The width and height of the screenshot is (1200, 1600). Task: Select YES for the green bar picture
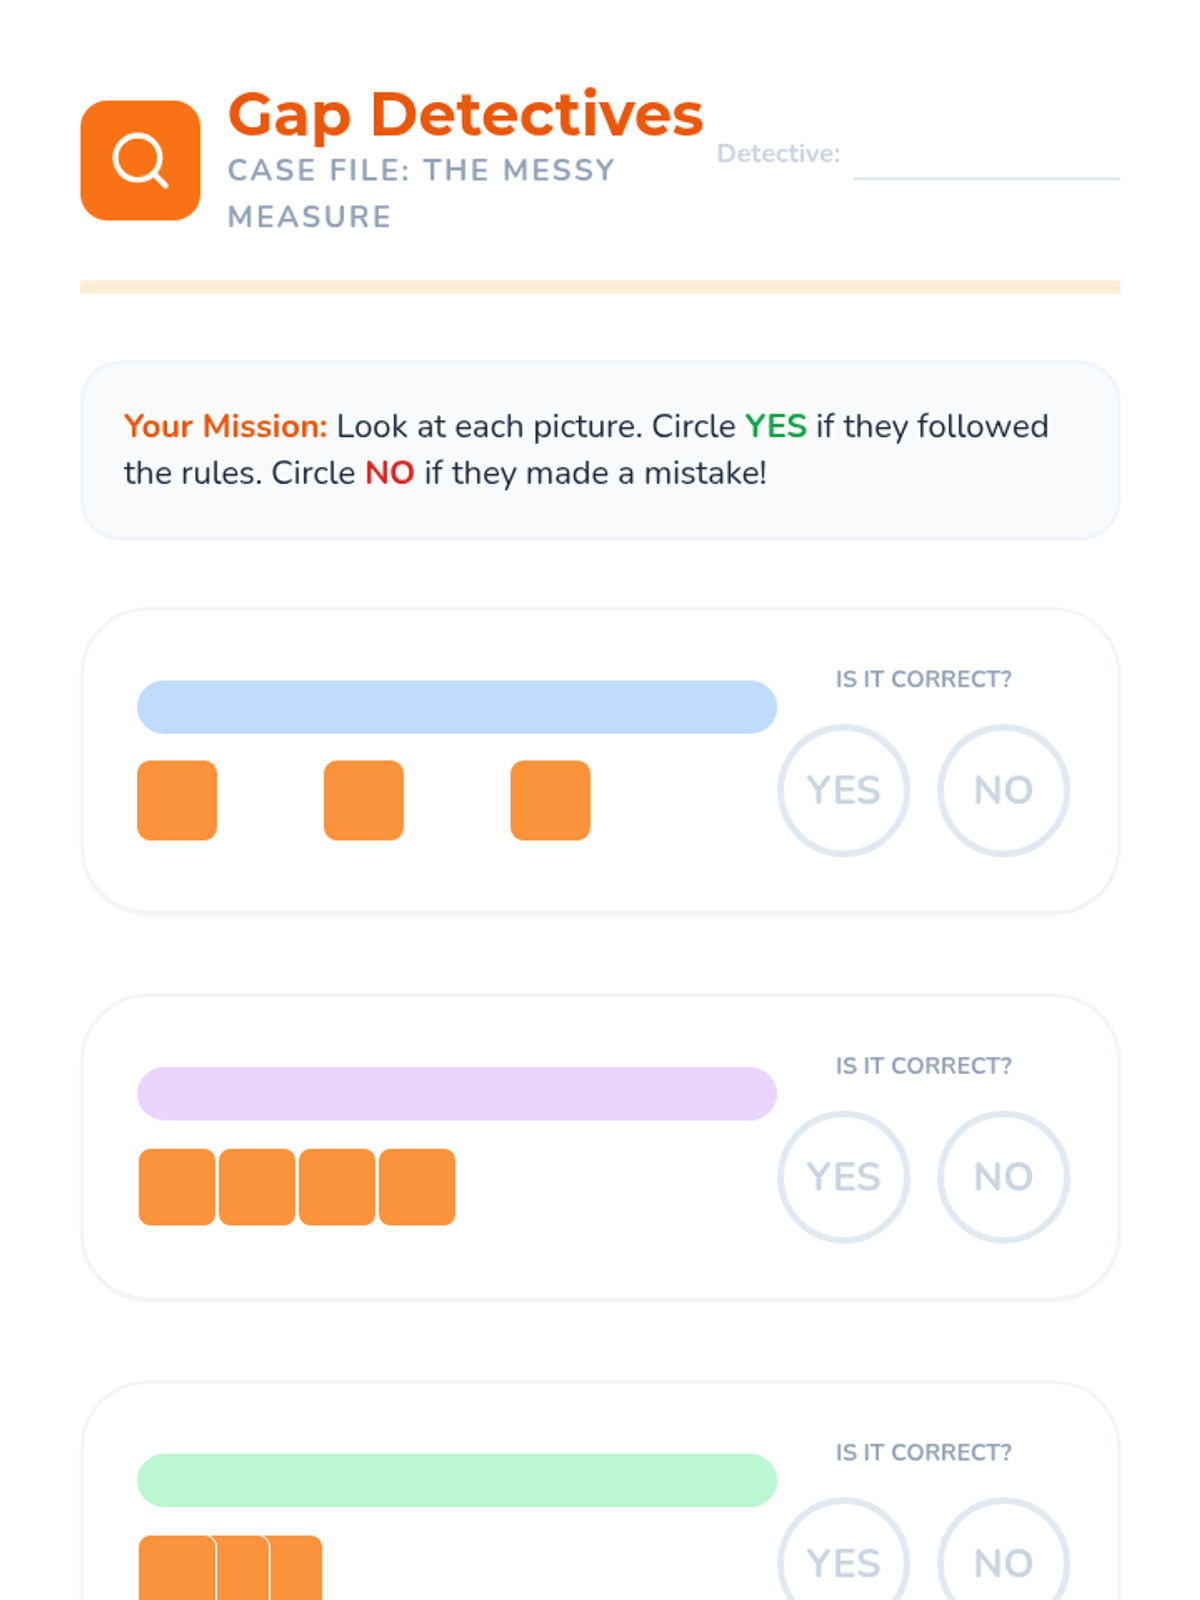pos(843,1560)
